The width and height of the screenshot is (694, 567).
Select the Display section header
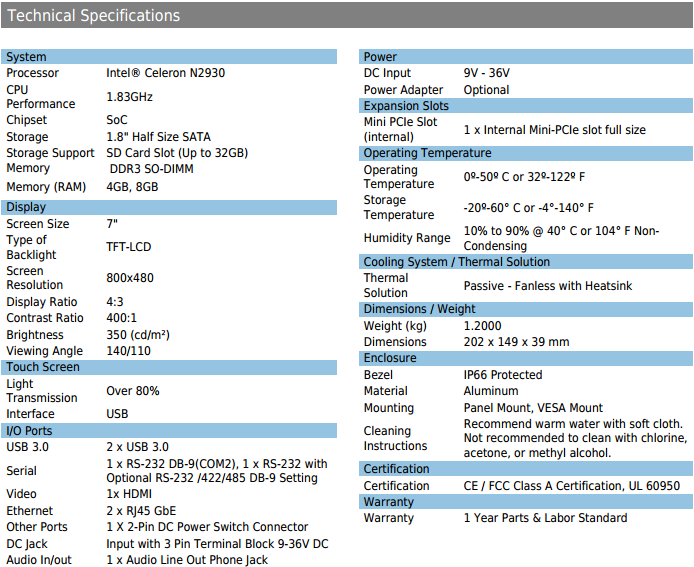click(x=169, y=207)
